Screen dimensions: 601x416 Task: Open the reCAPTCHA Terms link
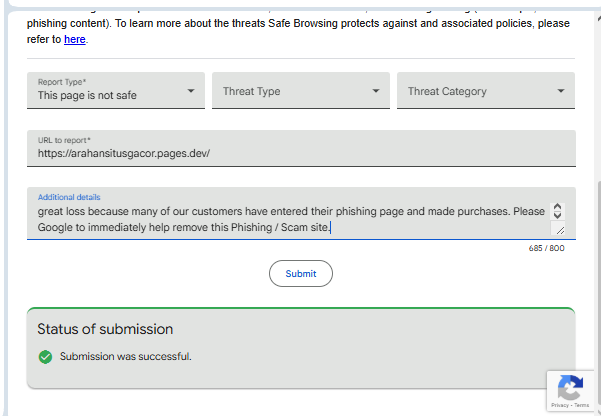point(582,406)
